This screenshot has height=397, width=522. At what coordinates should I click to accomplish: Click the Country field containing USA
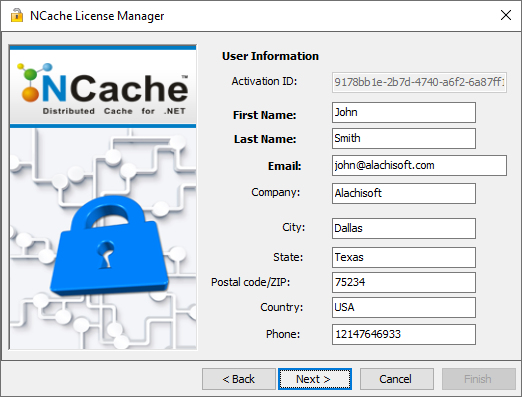(x=404, y=307)
